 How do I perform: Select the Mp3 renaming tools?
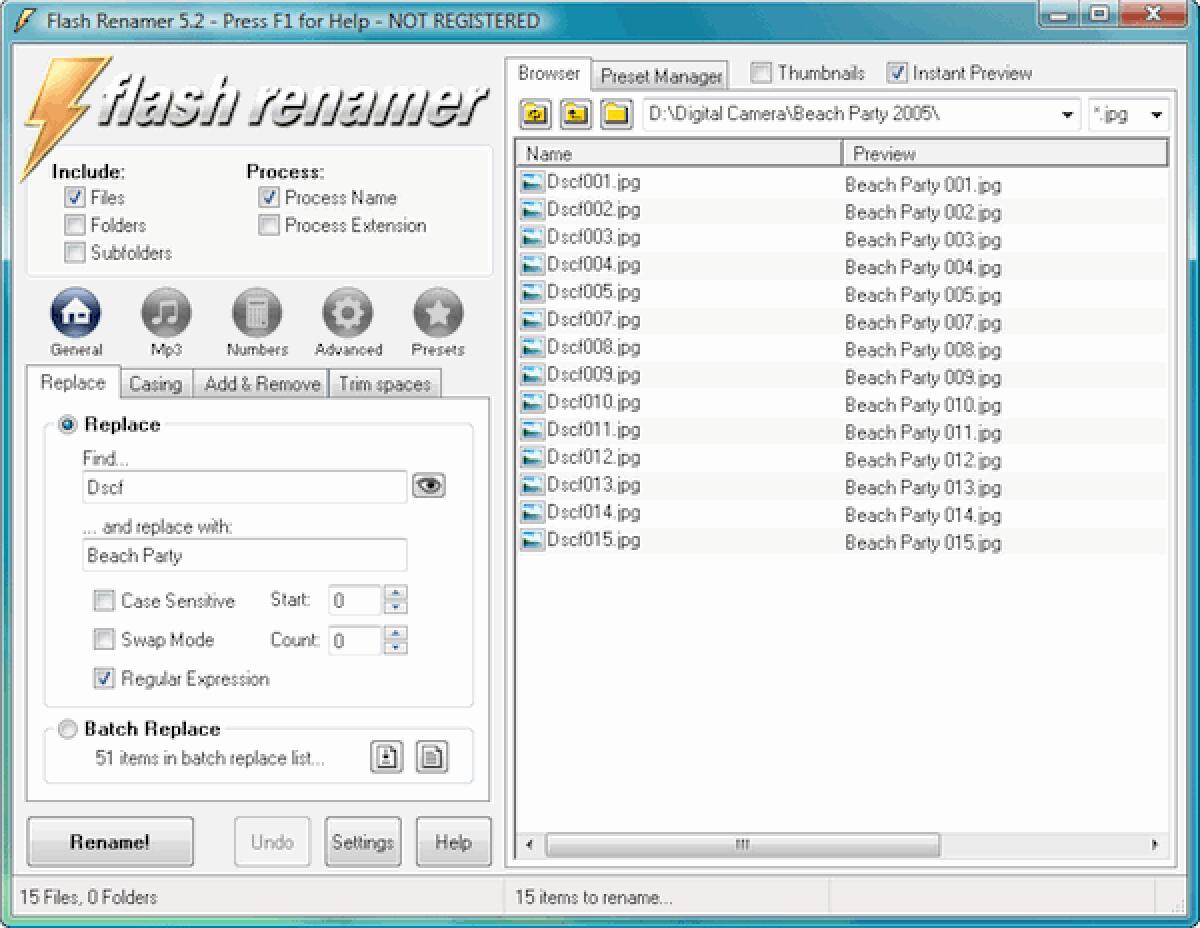pos(166,313)
